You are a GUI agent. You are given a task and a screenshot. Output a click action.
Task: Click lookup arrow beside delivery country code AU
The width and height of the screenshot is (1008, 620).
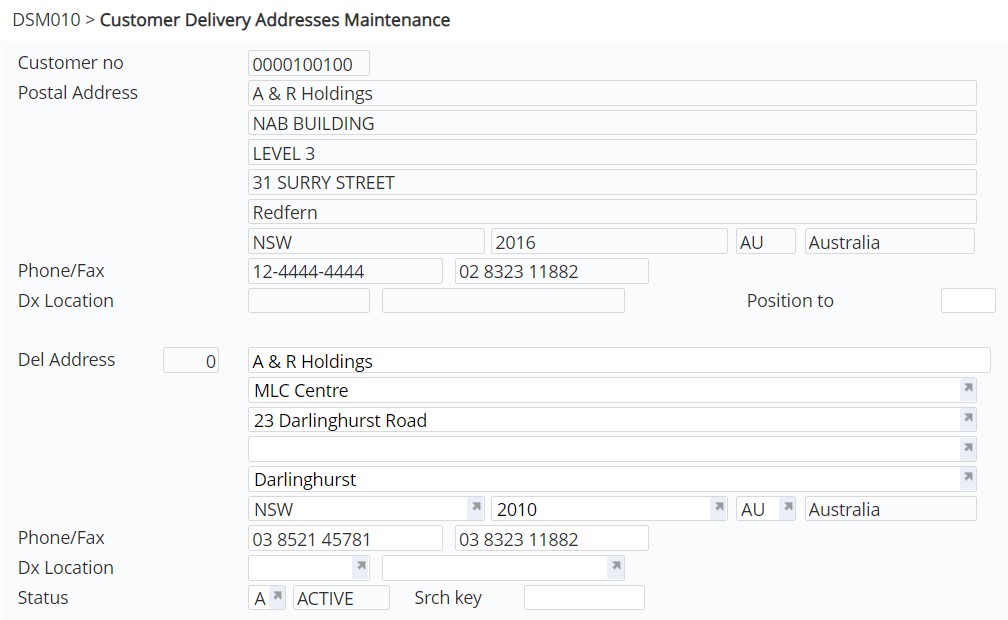[787, 508]
